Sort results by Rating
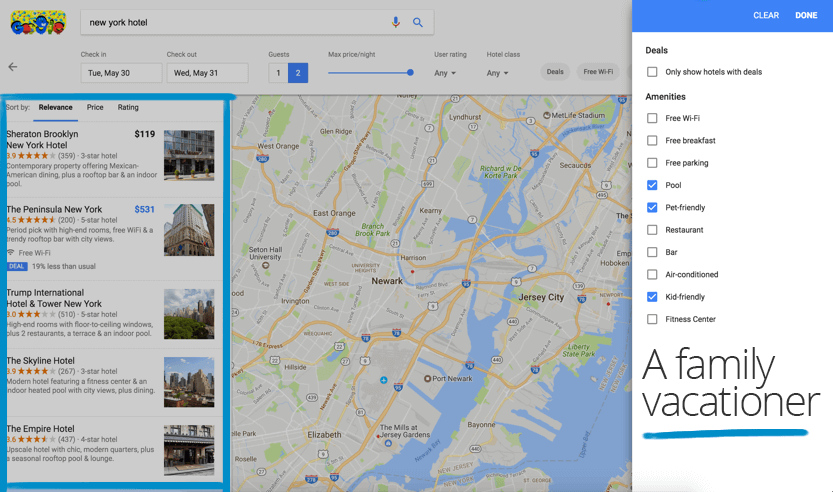Image resolution: width=833 pixels, height=492 pixels. [x=128, y=107]
